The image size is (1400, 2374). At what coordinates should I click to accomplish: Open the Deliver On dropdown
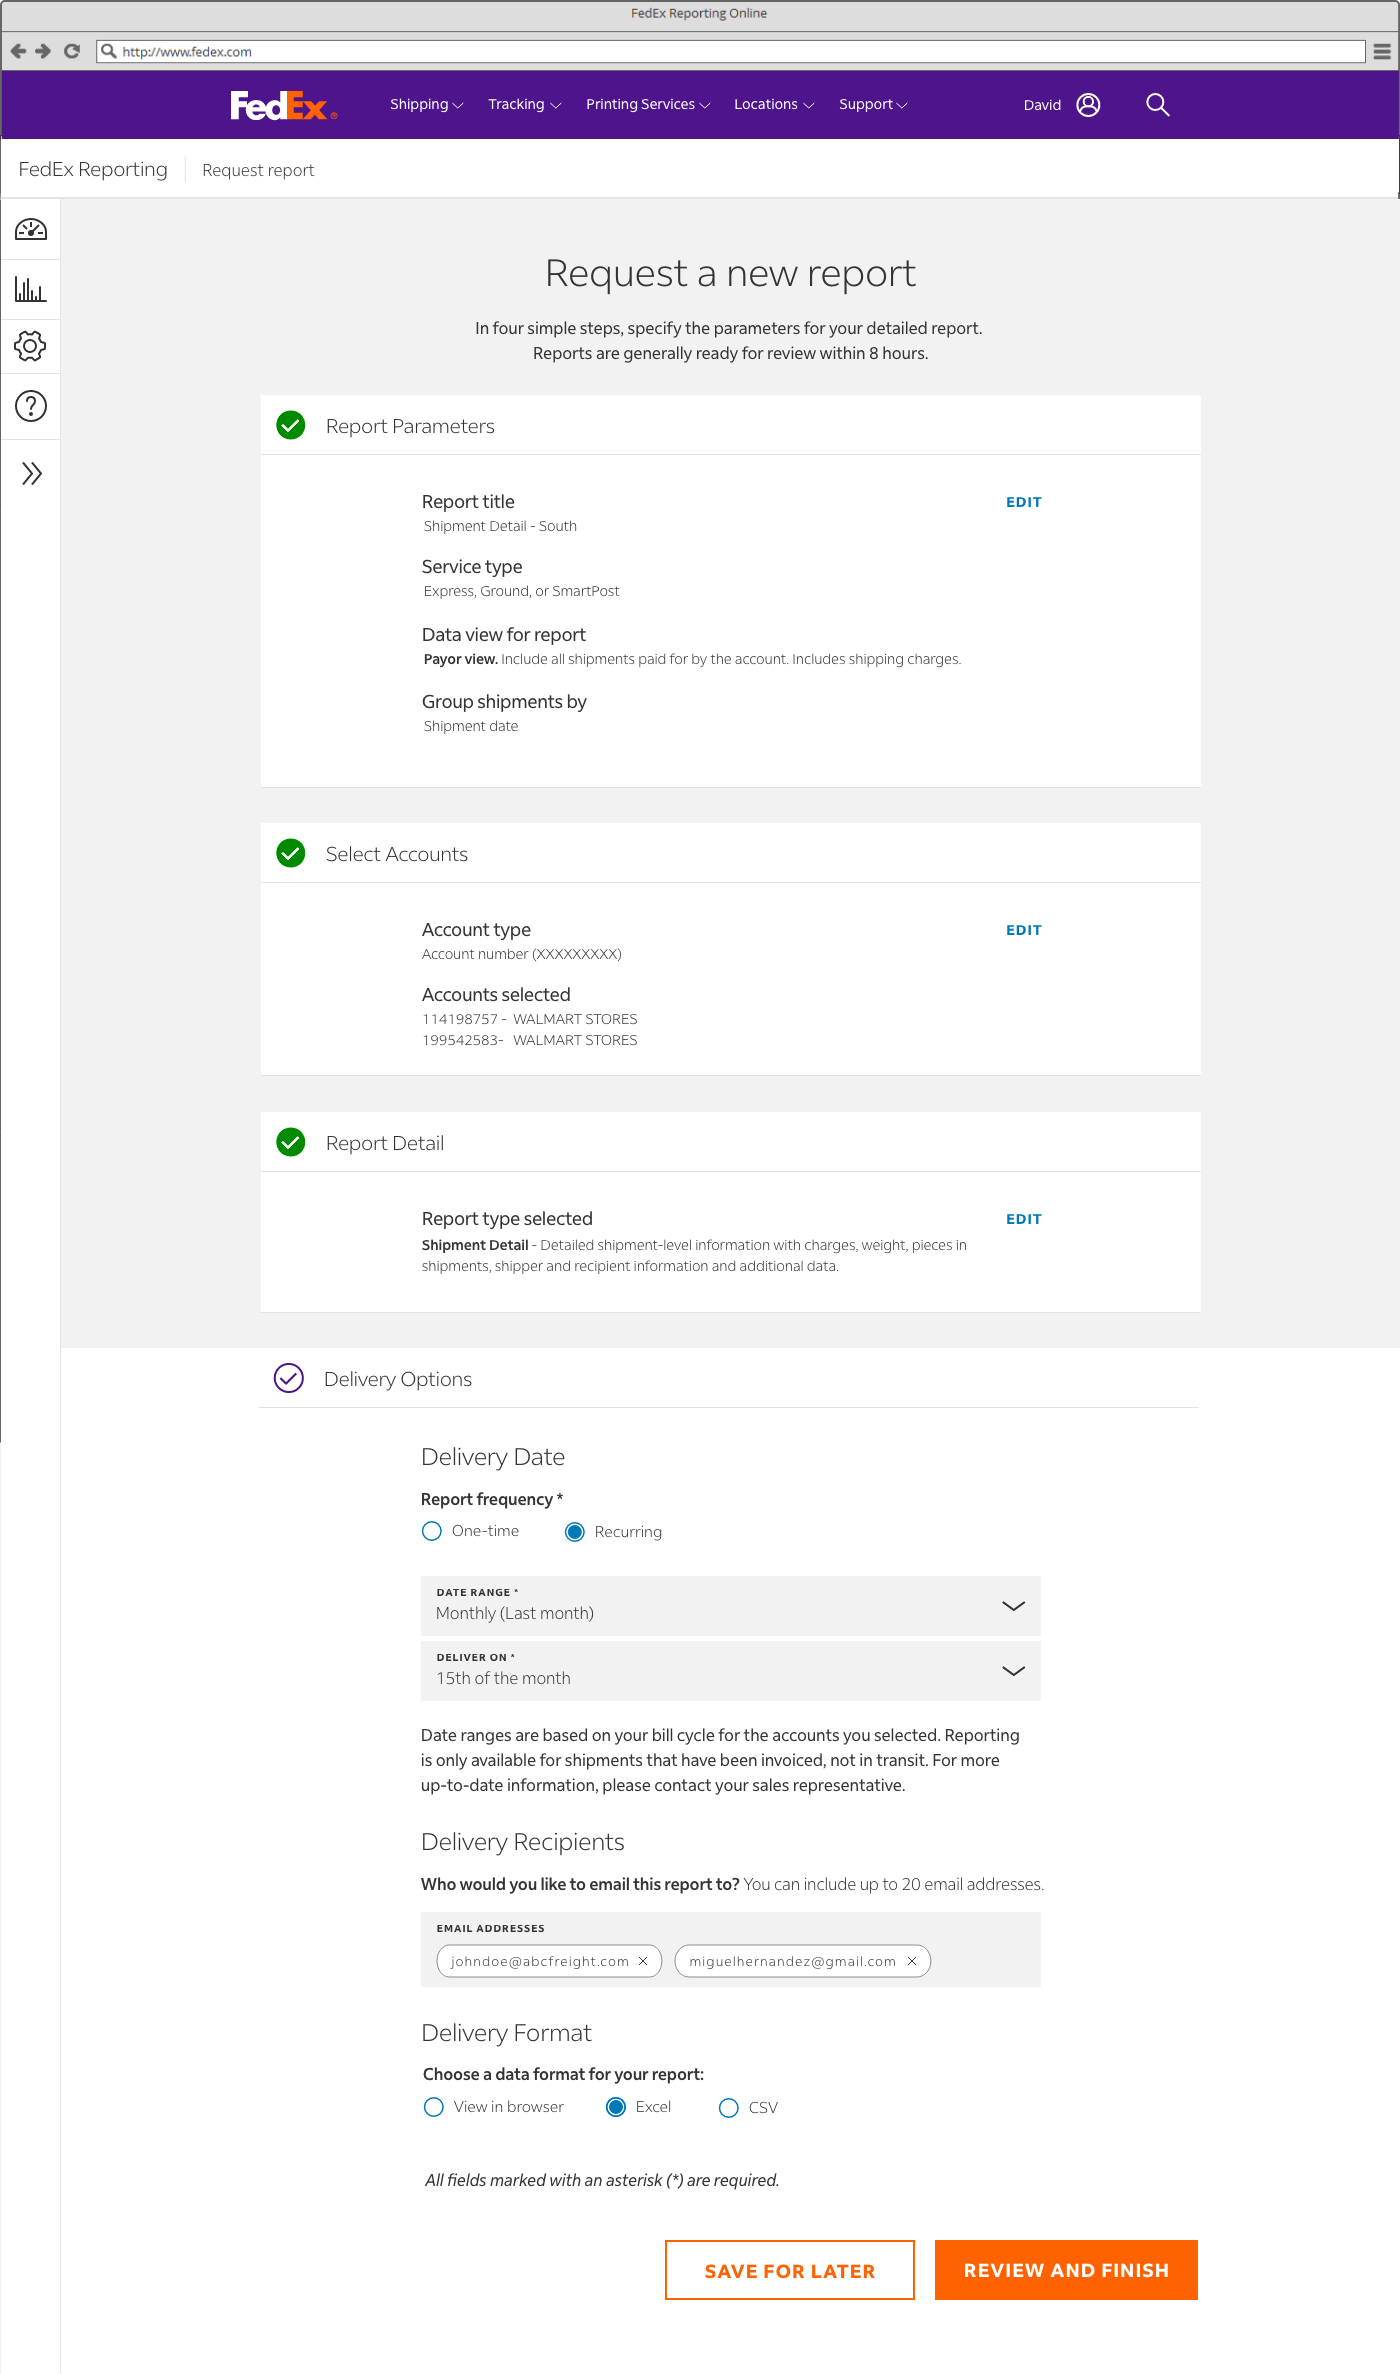(730, 1670)
